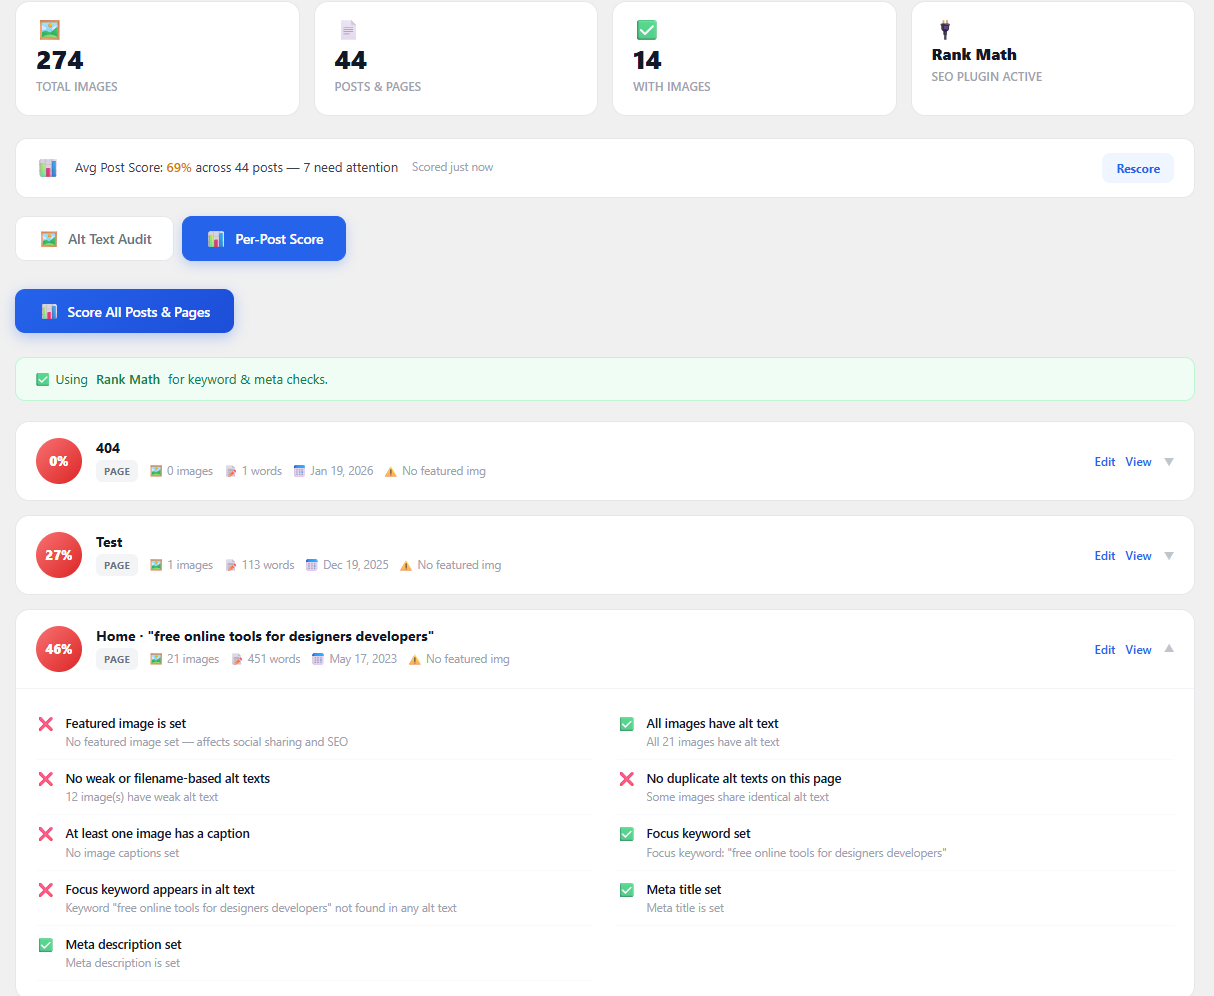Click Home page title with focus keyword
This screenshot has width=1214, height=996.
point(265,636)
